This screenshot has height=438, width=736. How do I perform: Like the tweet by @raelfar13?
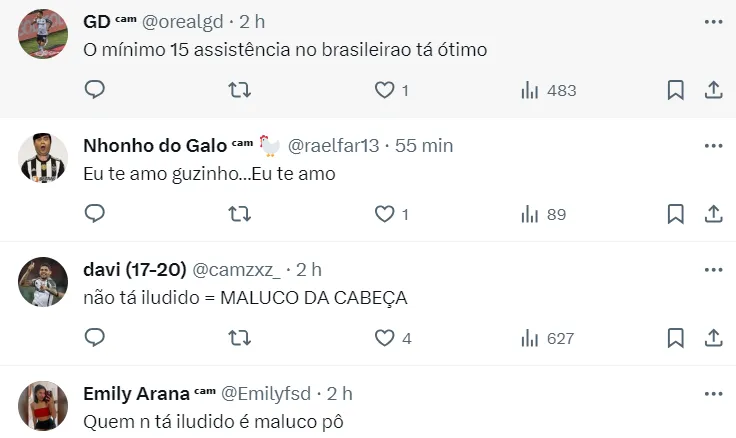tap(391, 214)
